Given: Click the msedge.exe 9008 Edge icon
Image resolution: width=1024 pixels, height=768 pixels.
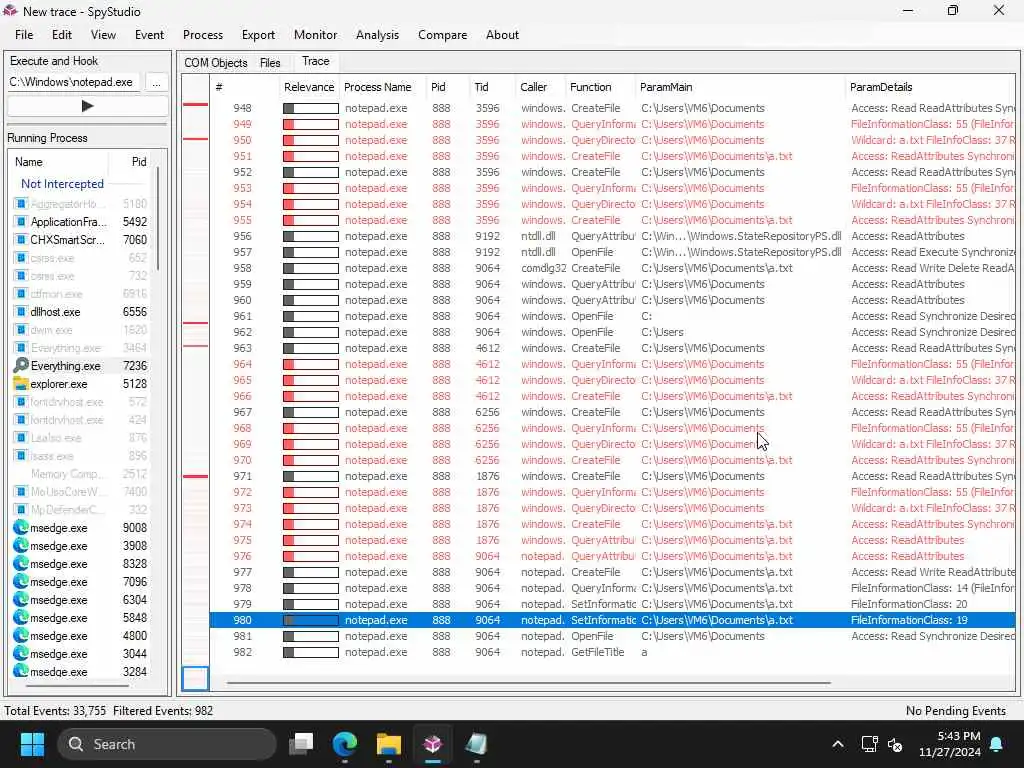Looking at the screenshot, I should point(21,528).
